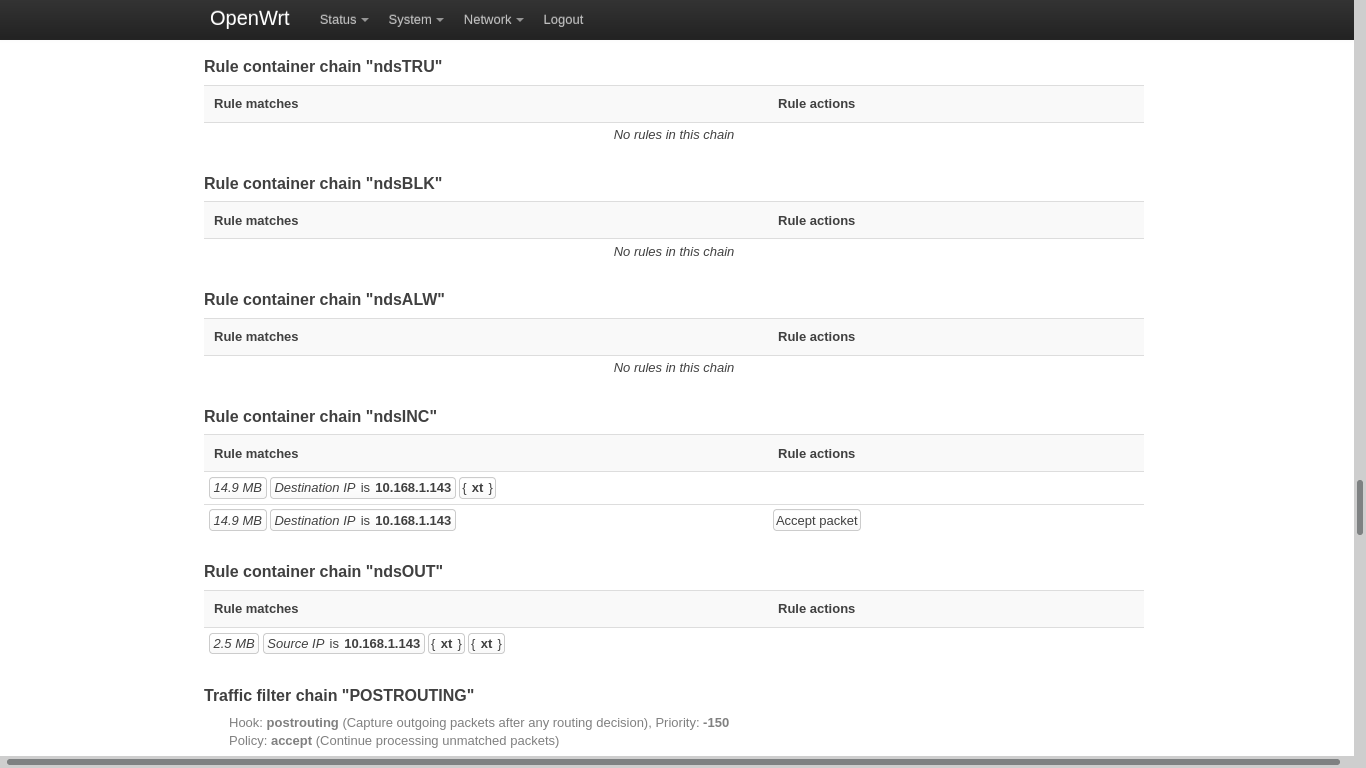Click the second { xt } tag in ndsOUT row

(487, 643)
